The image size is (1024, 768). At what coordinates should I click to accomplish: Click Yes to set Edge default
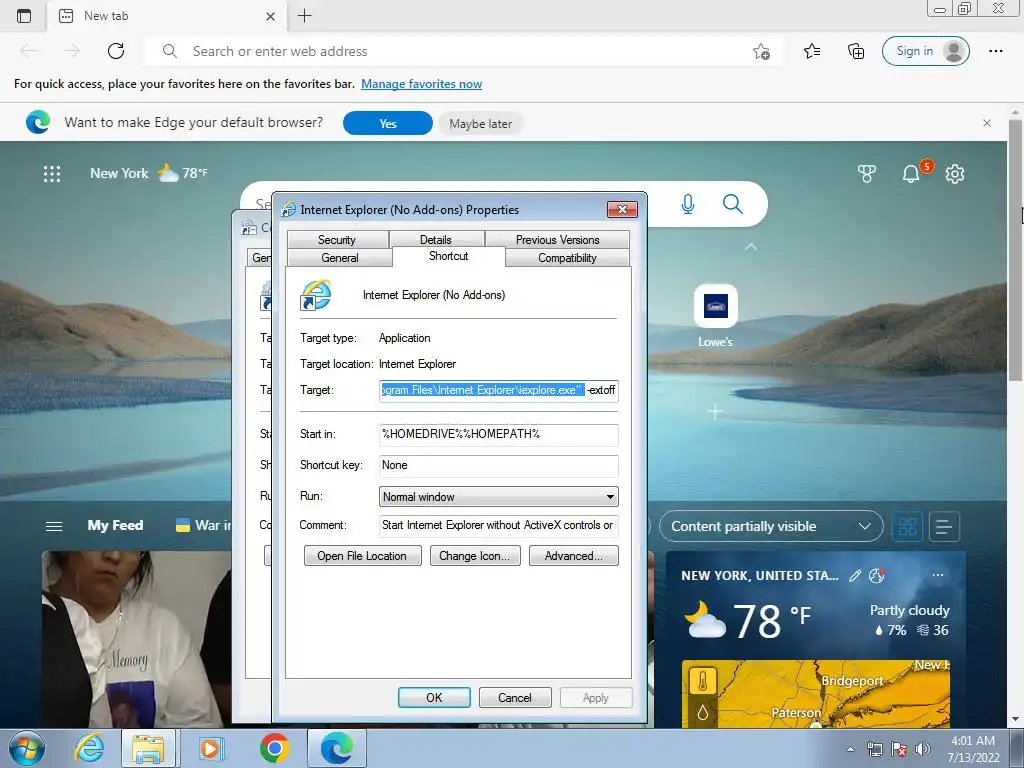point(388,123)
